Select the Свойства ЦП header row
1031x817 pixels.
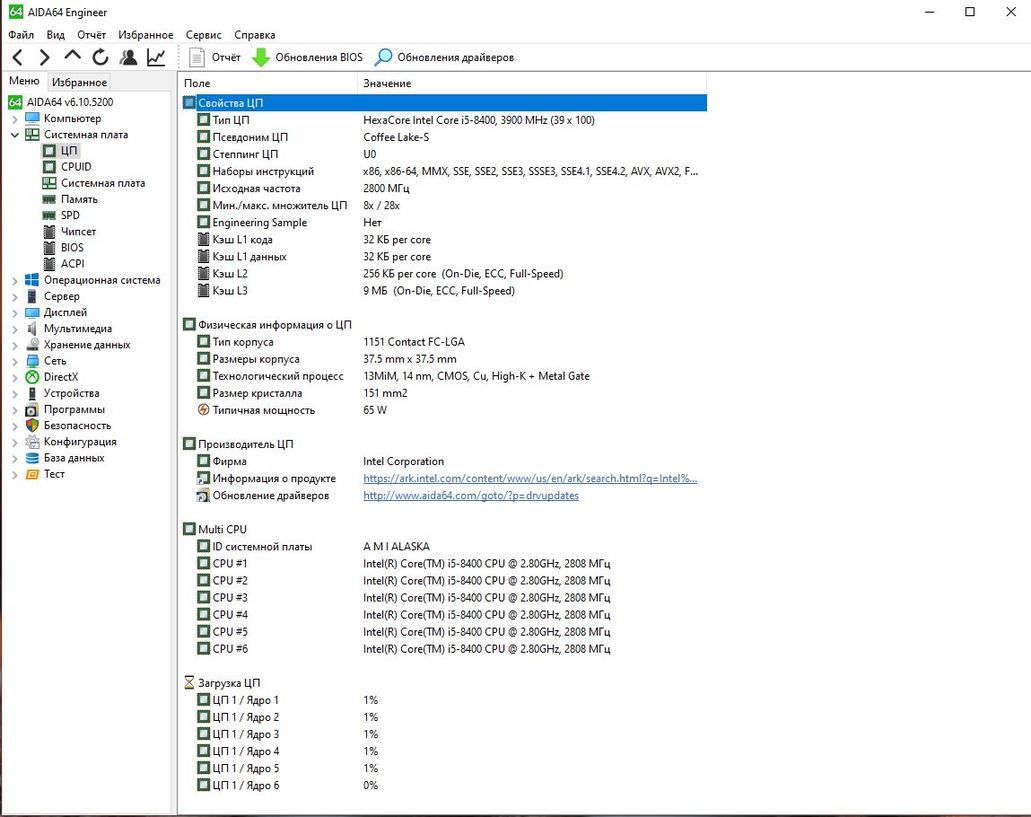[444, 103]
